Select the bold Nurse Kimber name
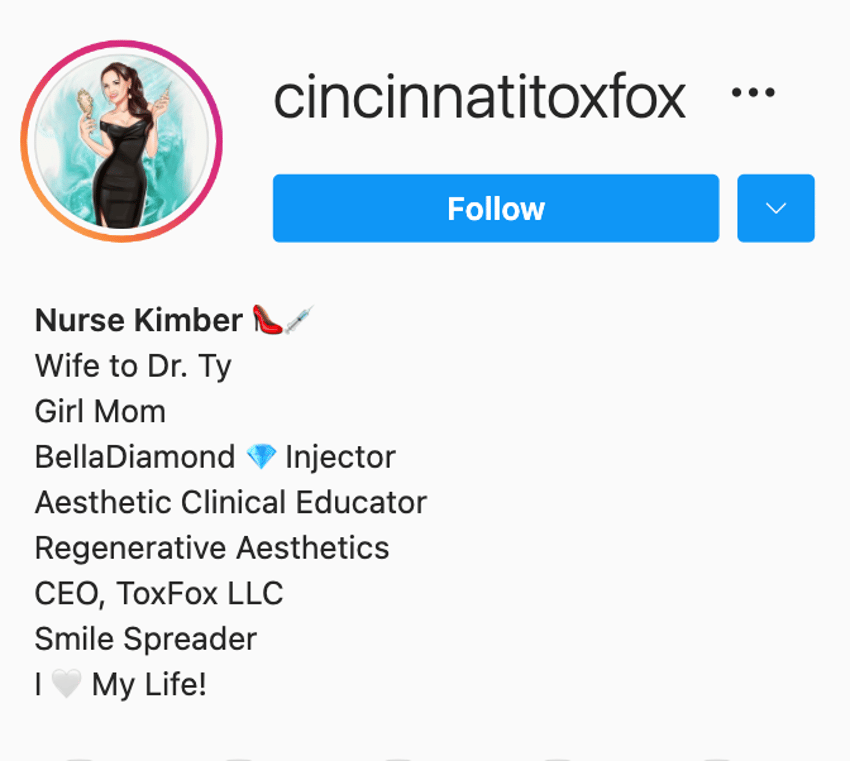 point(138,320)
